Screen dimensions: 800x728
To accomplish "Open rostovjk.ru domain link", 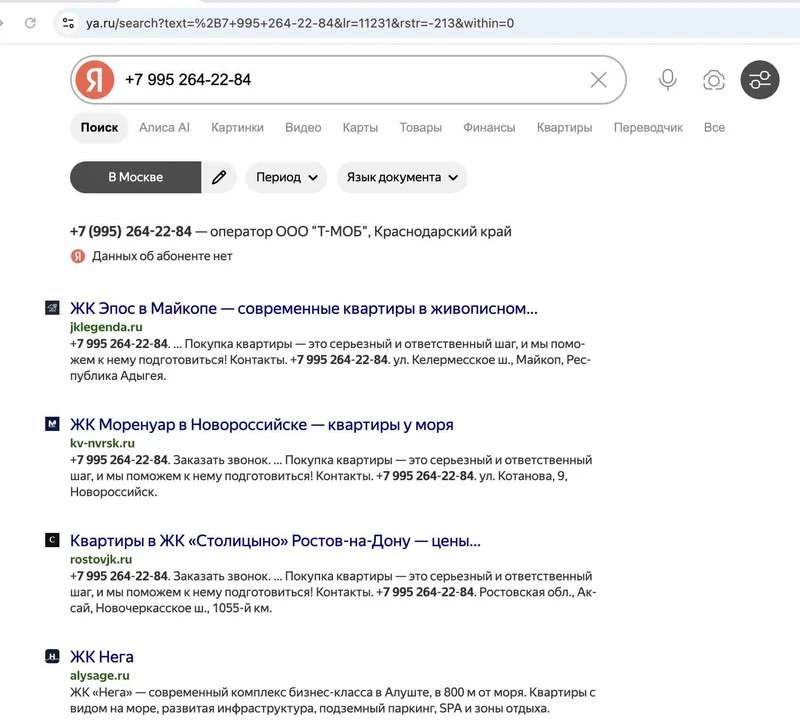I will [101, 559].
